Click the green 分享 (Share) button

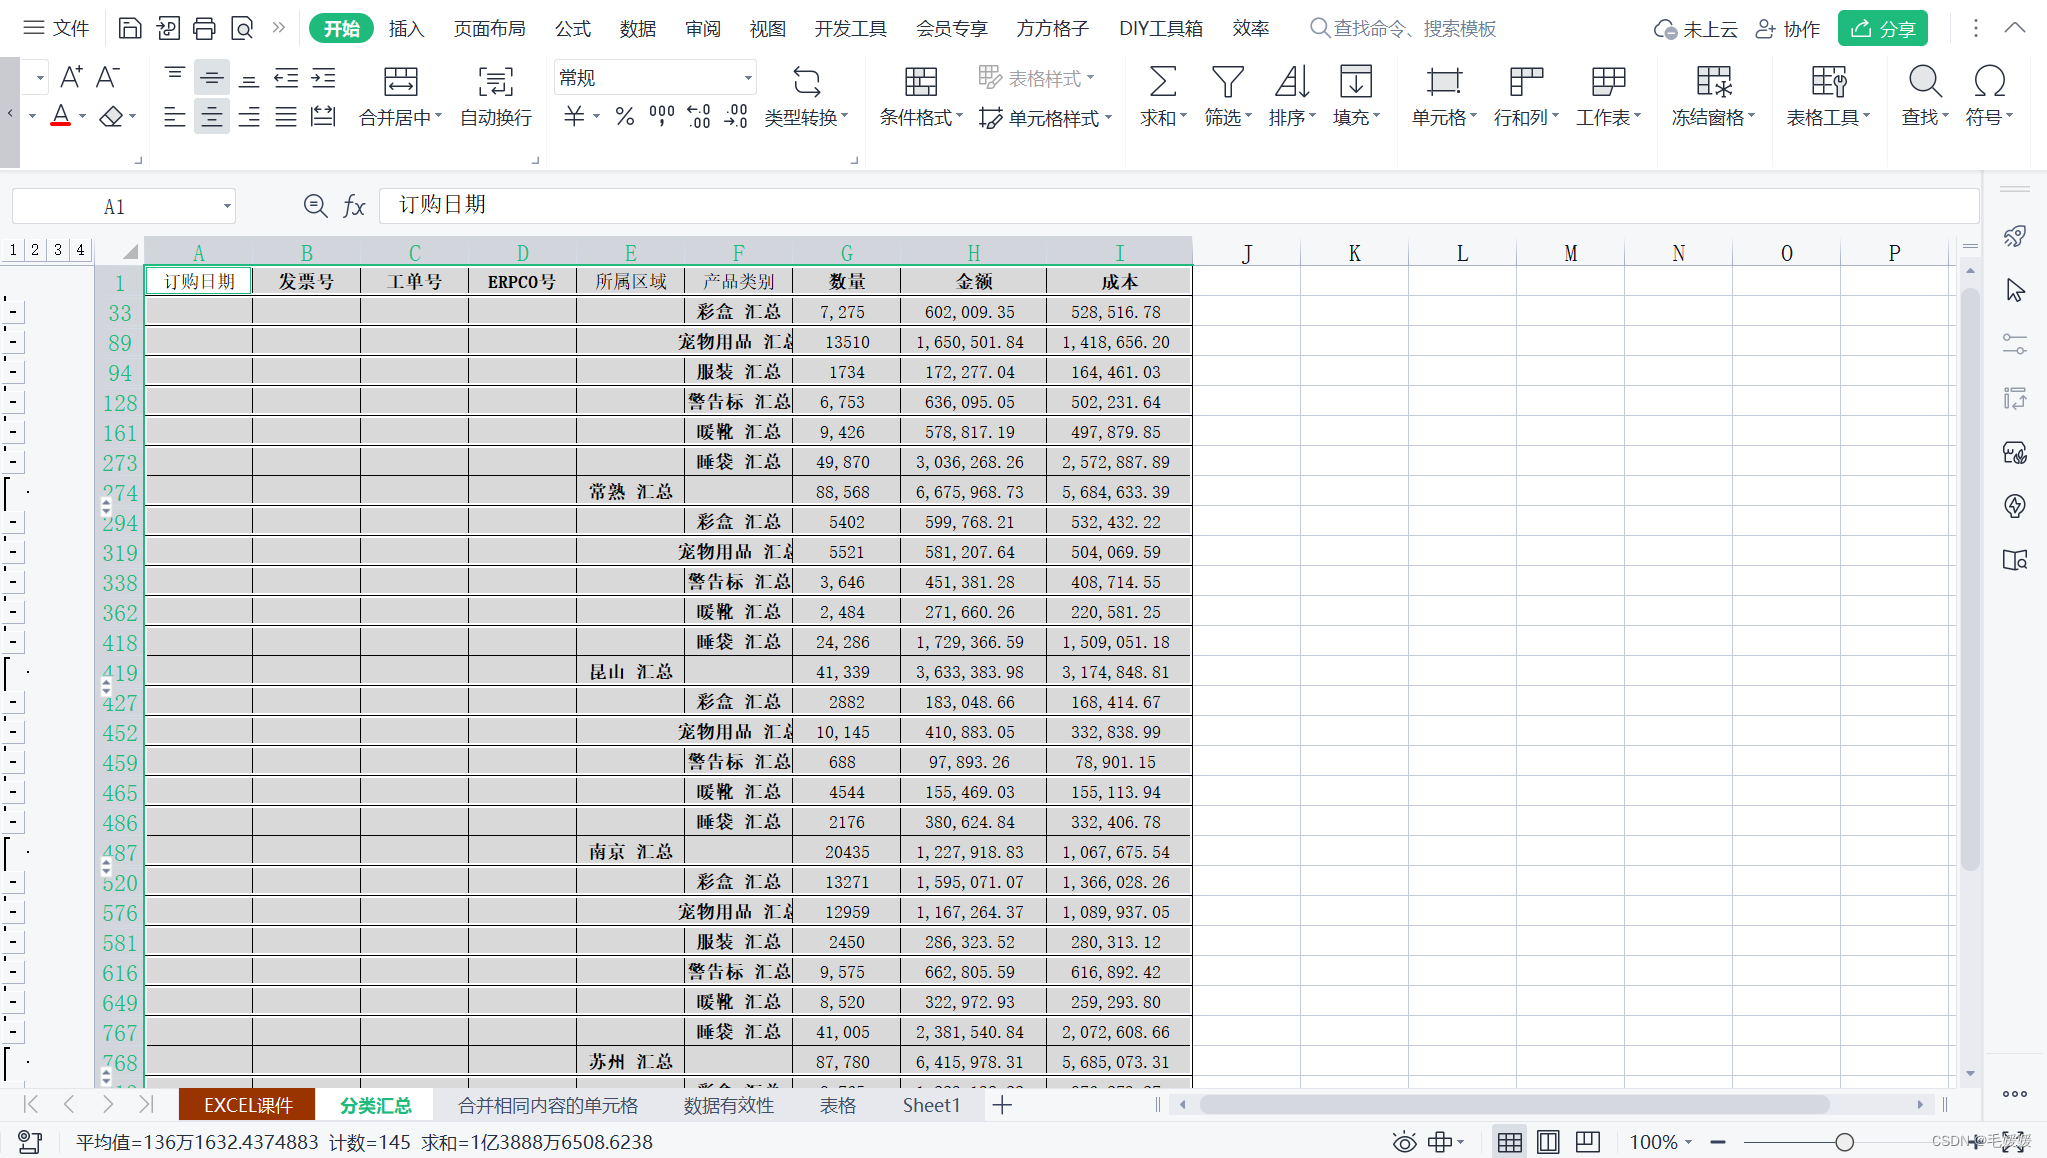(x=1882, y=28)
